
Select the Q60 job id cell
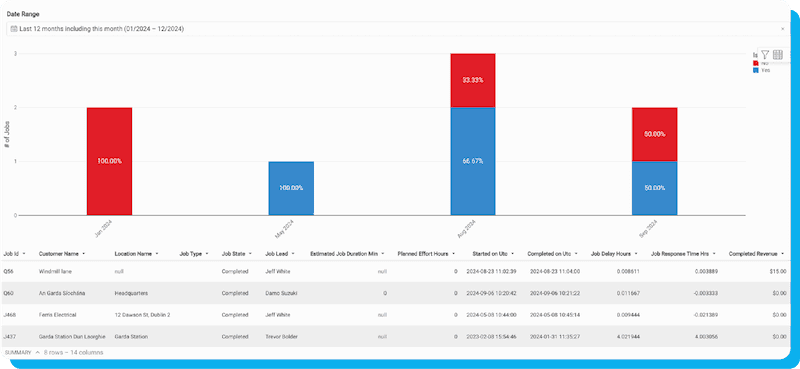(x=8, y=293)
